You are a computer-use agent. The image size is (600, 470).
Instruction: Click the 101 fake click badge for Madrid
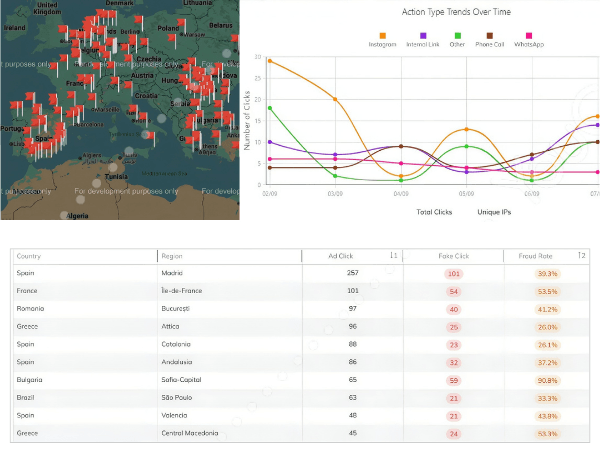coord(454,273)
